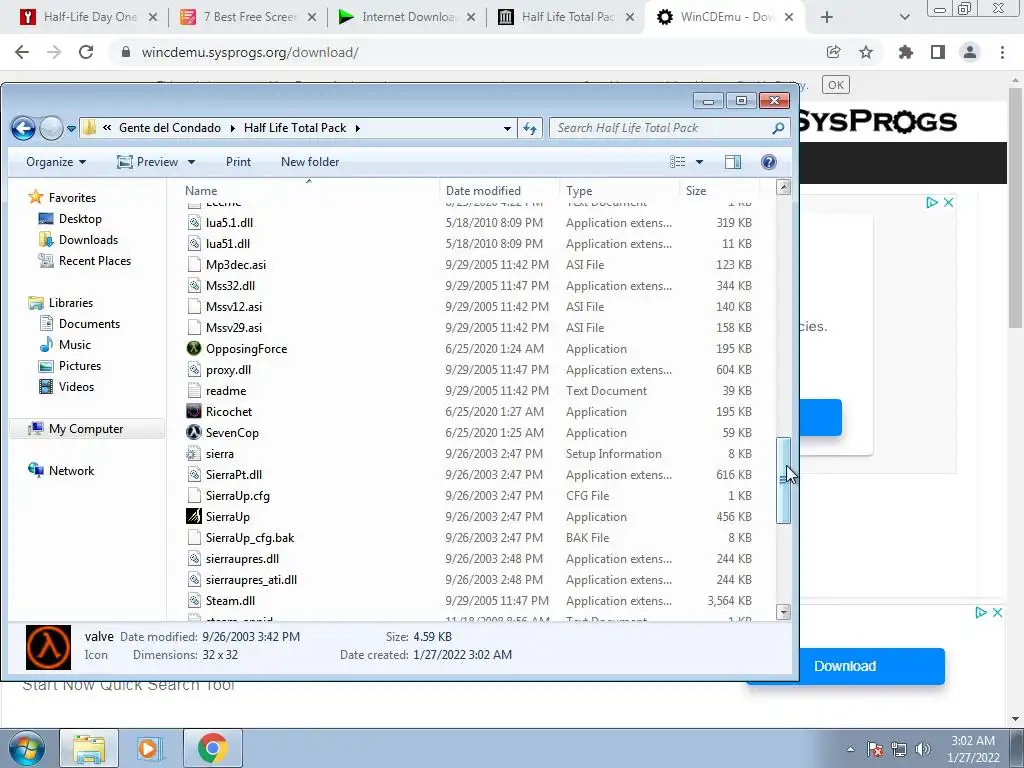Select the OpposingForce application icon

tap(194, 349)
